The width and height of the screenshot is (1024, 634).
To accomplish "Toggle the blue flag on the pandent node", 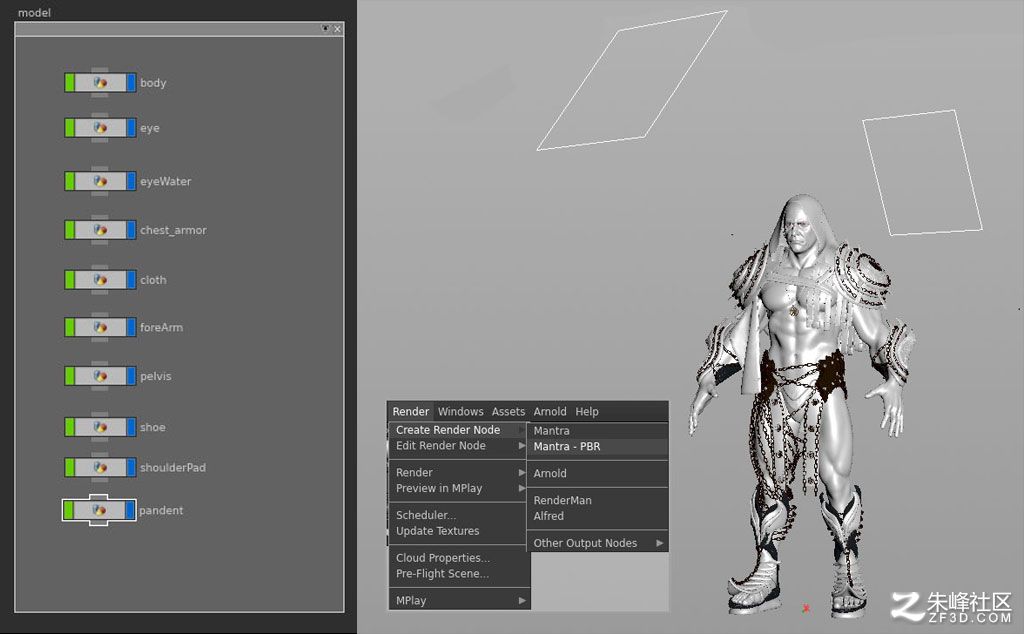I will coord(130,510).
